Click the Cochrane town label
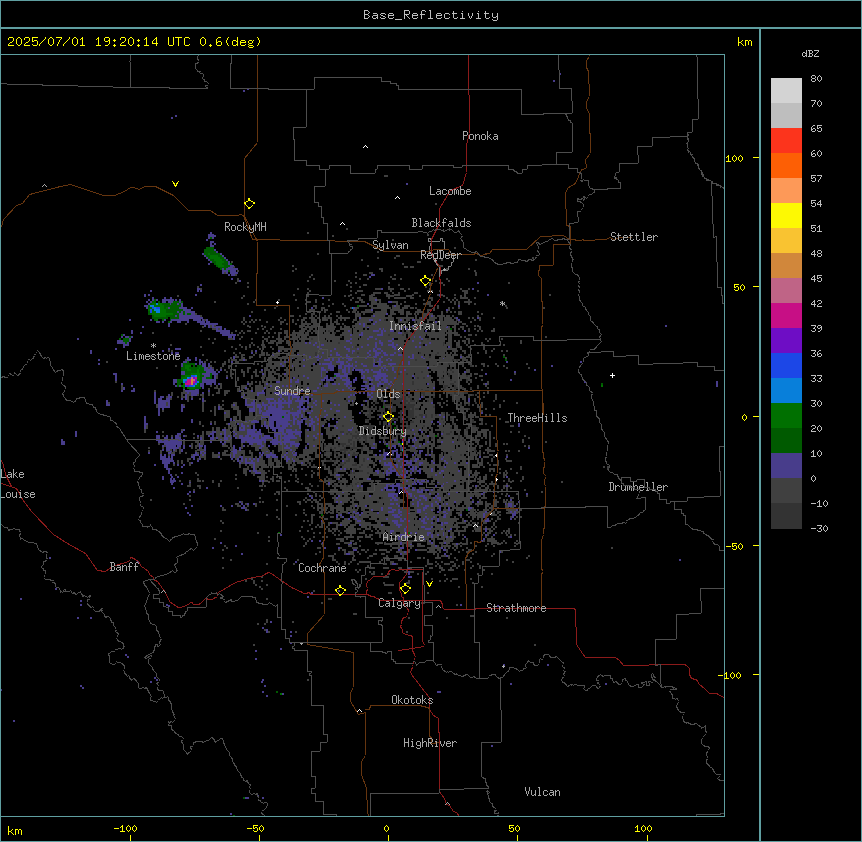This screenshot has height=842, width=862. pyautogui.click(x=322, y=568)
